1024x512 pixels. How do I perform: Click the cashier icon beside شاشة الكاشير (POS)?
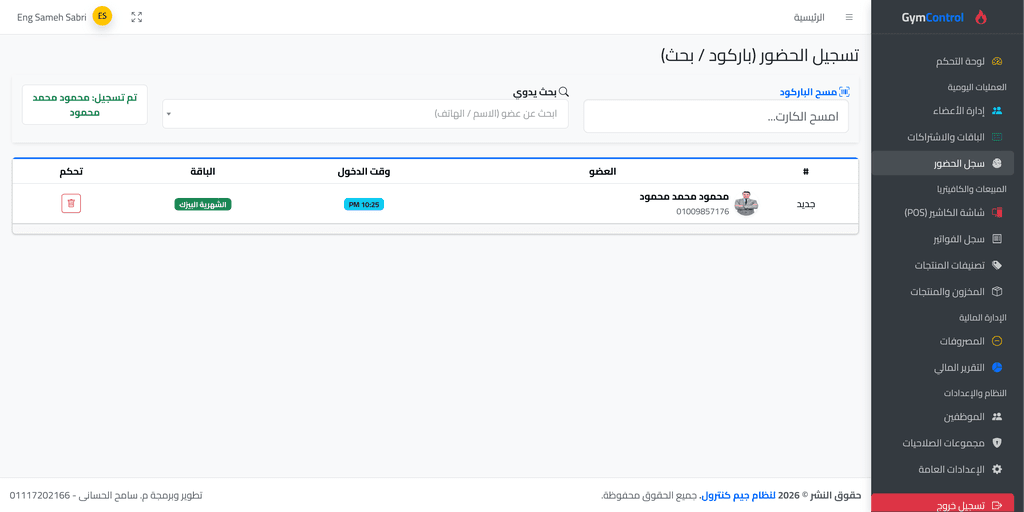pos(997,212)
